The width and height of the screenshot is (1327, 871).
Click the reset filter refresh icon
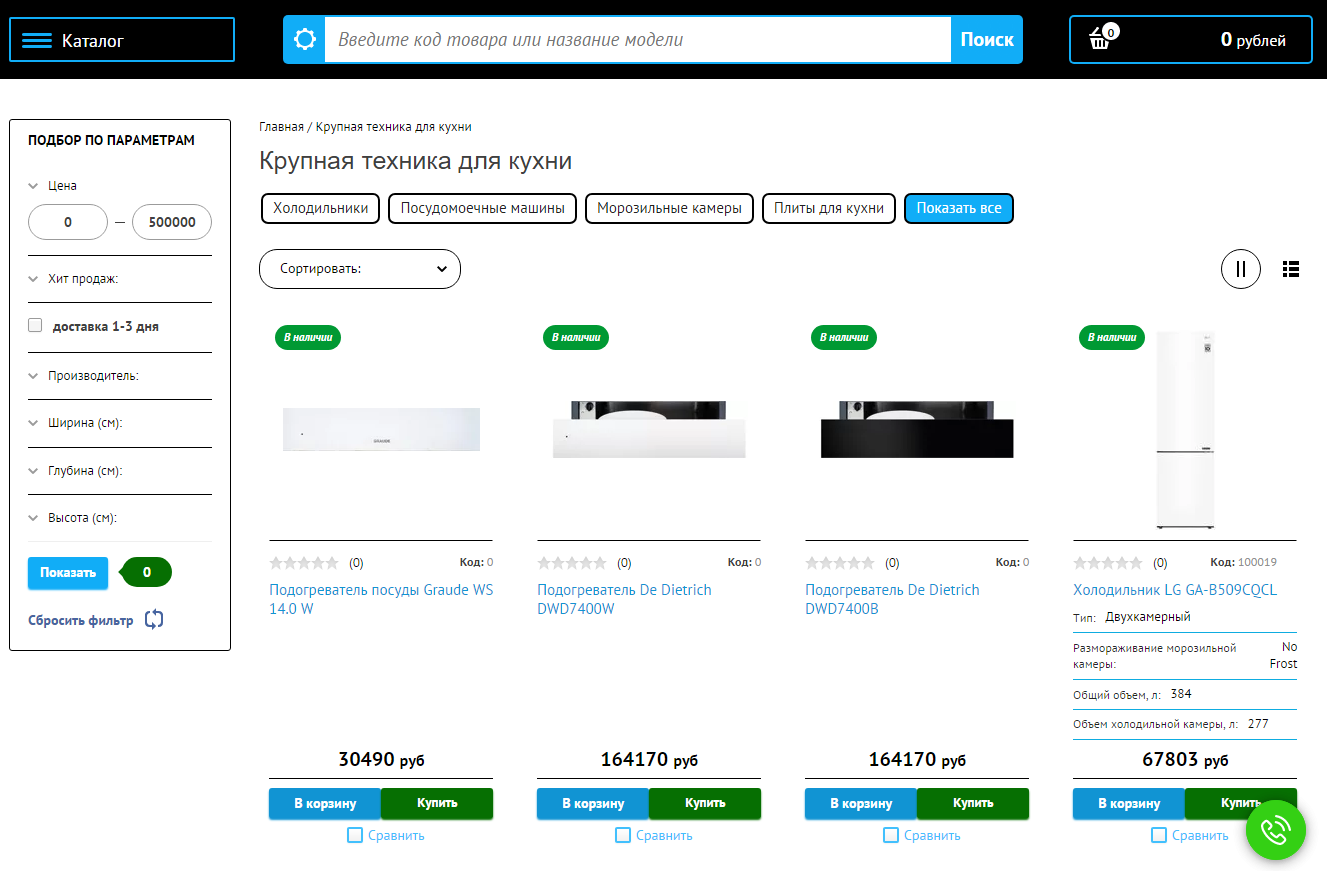[154, 620]
